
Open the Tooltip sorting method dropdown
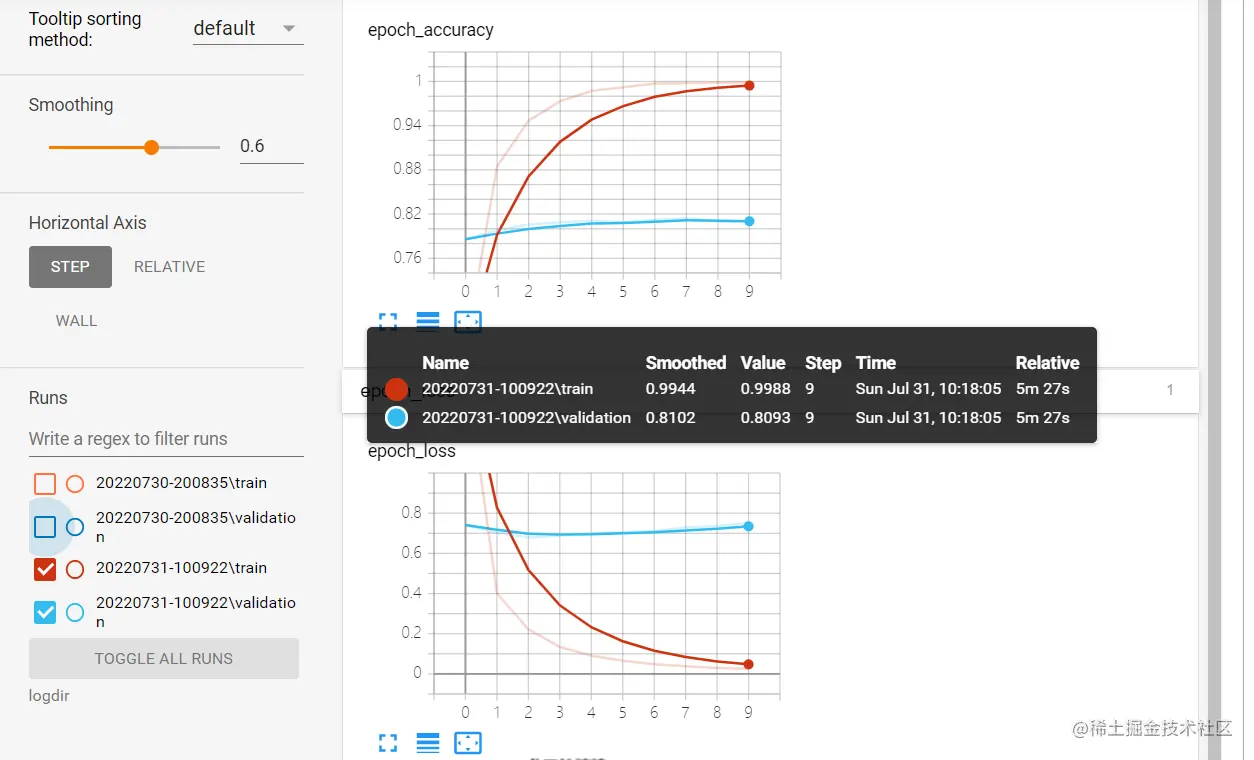point(248,29)
